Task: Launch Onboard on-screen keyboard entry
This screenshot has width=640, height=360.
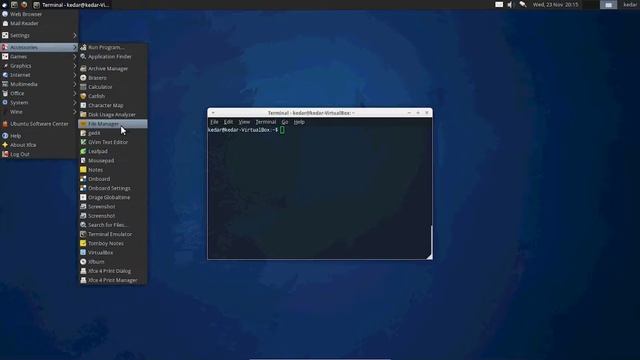Action: tap(113, 179)
